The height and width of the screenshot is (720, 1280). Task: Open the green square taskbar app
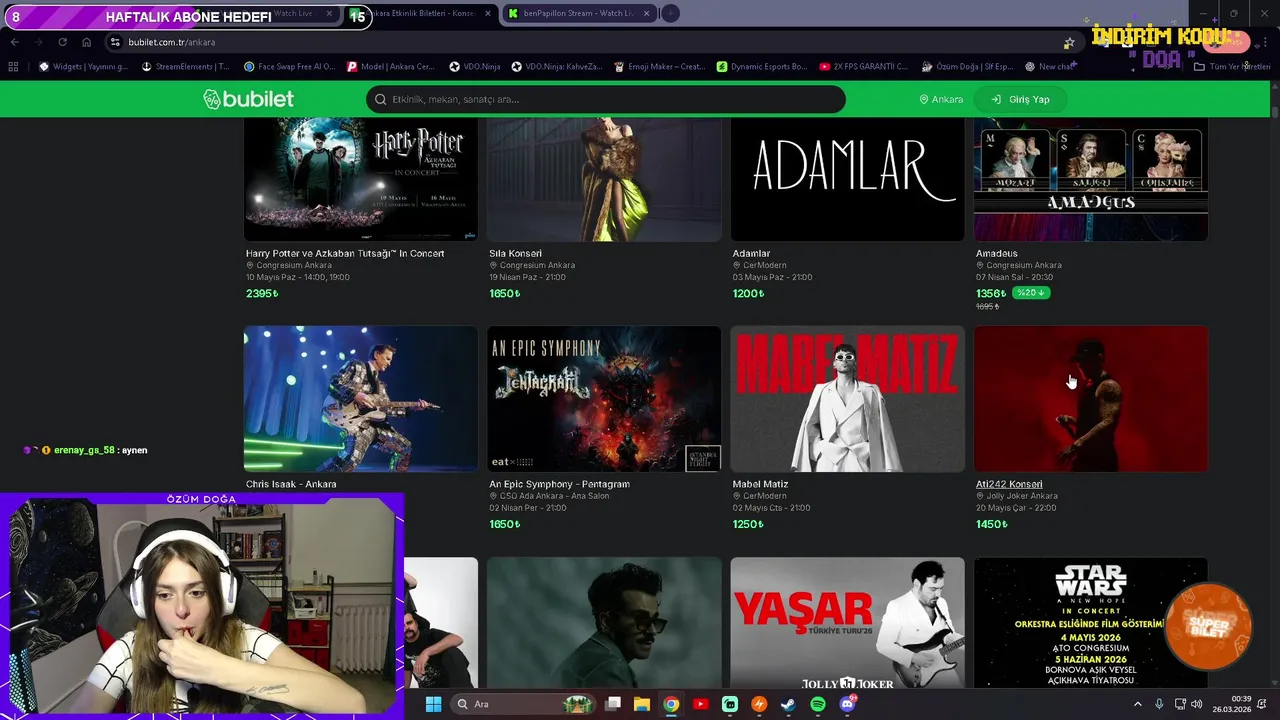pyautogui.click(x=730, y=704)
